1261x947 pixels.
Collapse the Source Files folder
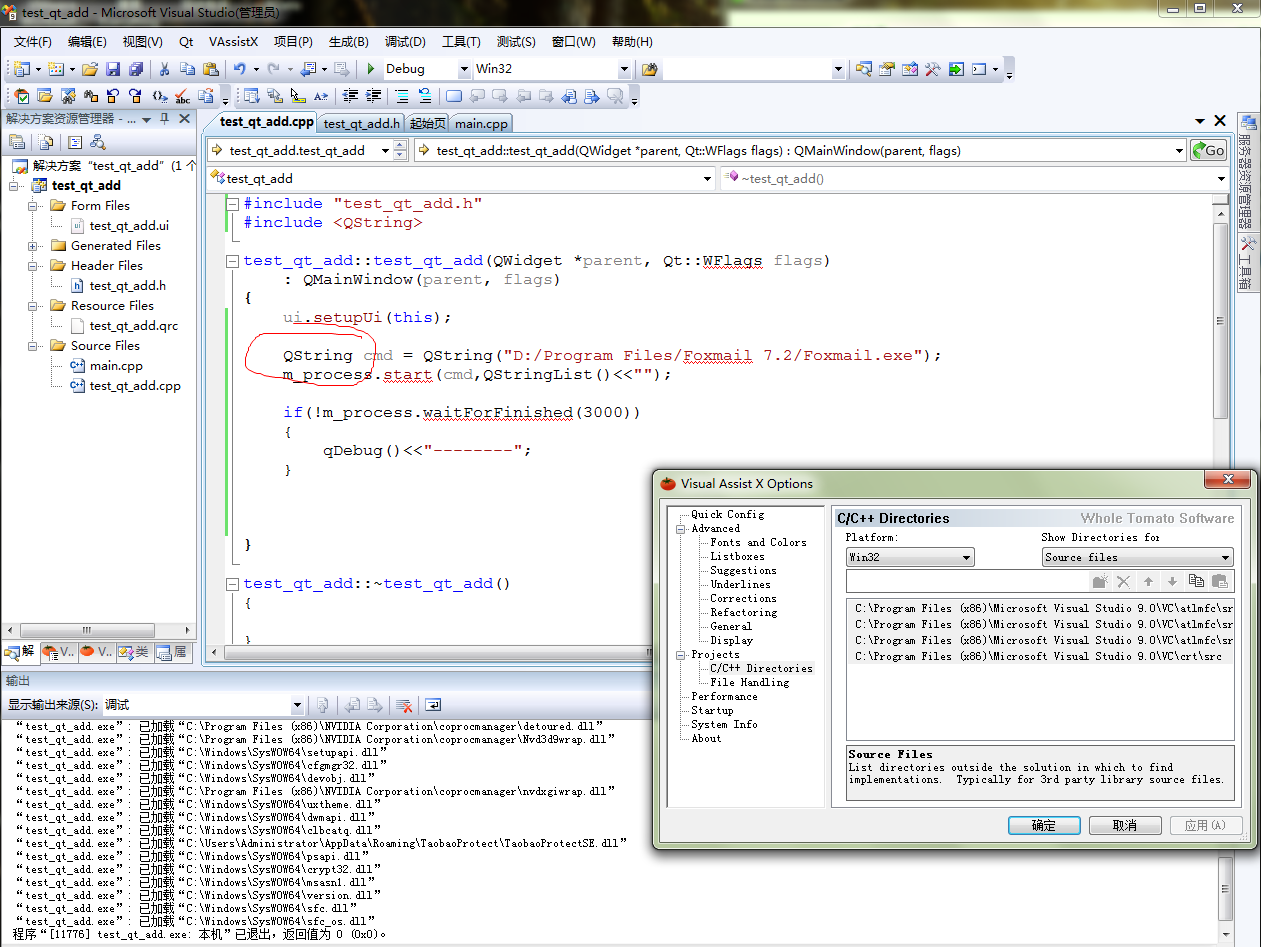click(x=33, y=346)
